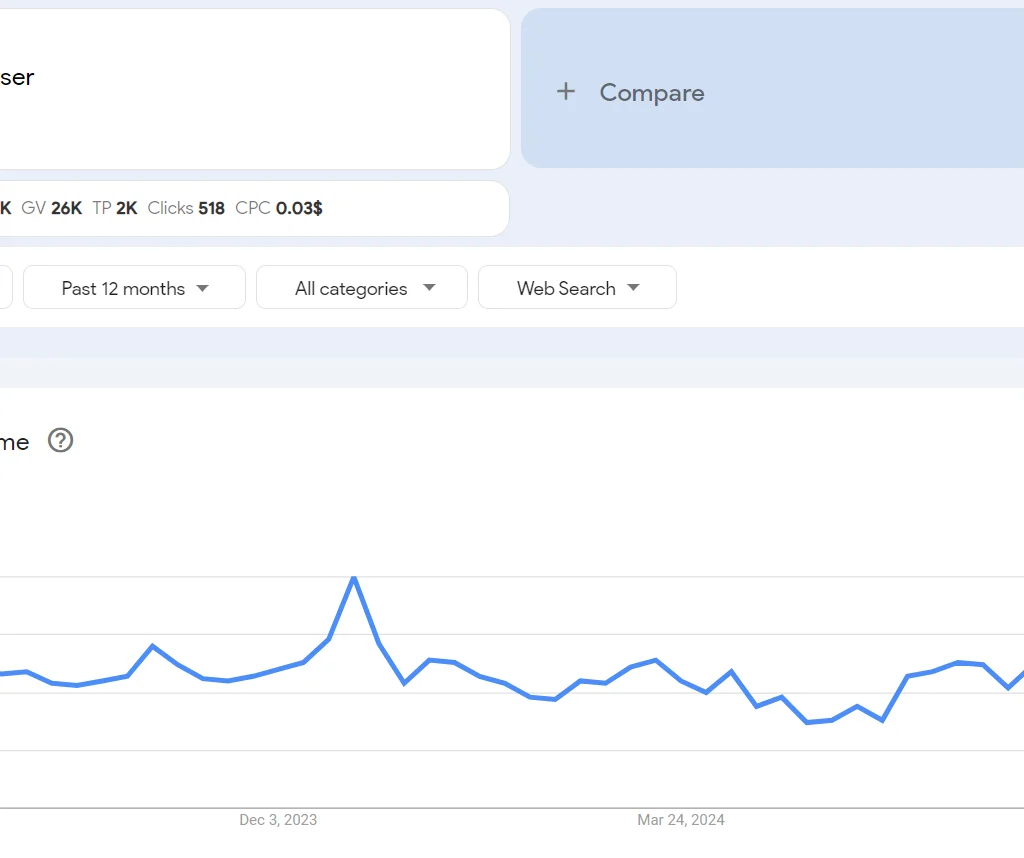Image resolution: width=1024 pixels, height=858 pixels.
Task: Click the Dec 3, 2023 axis label
Action: 276,820
